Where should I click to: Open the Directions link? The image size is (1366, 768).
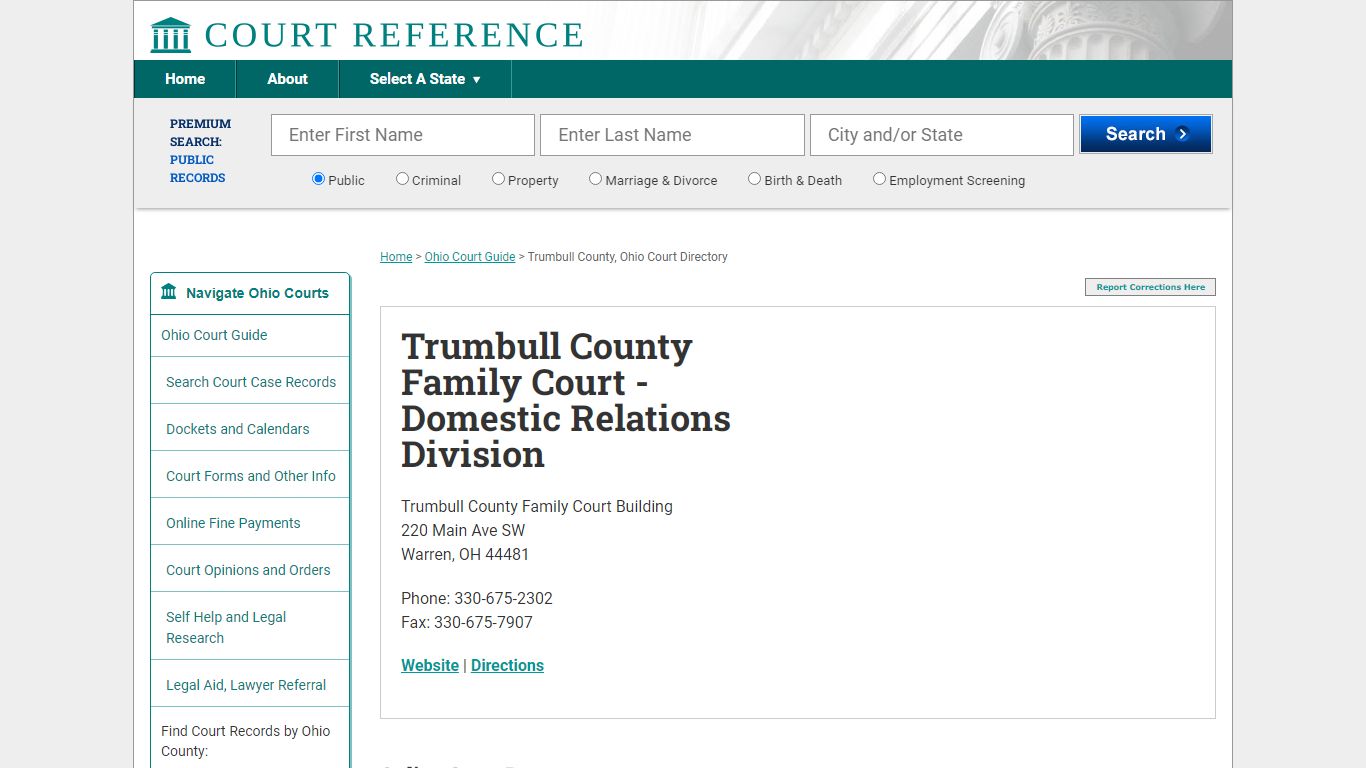(x=507, y=665)
